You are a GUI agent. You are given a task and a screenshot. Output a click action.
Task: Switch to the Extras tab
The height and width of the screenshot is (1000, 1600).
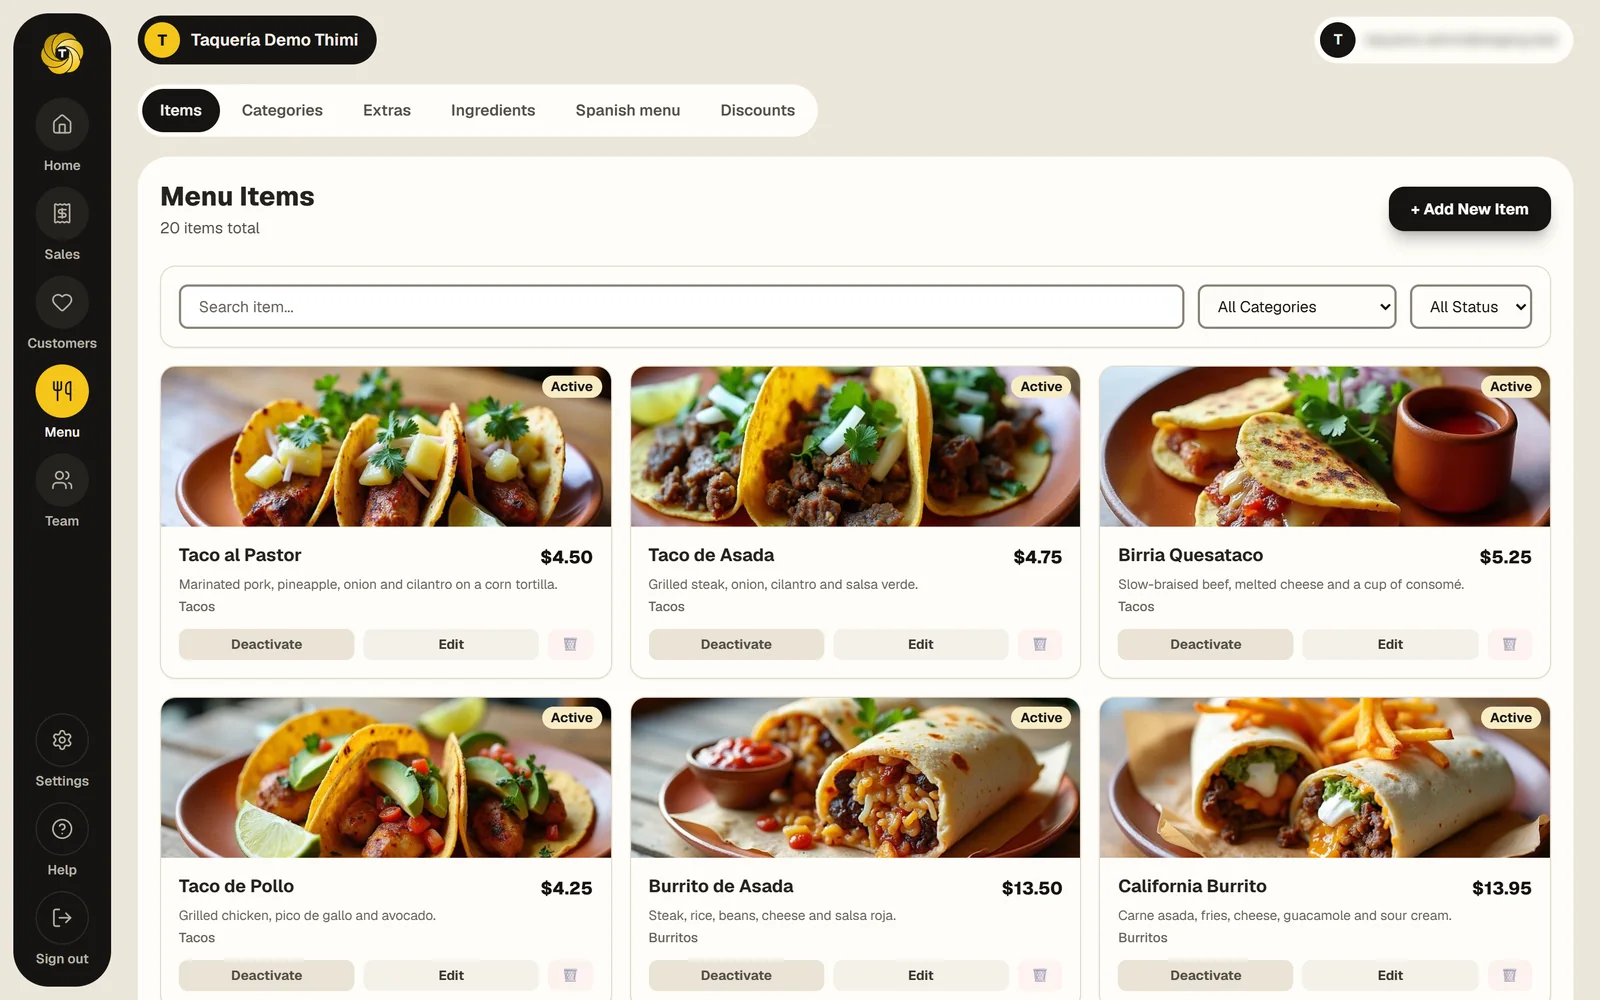coord(387,110)
